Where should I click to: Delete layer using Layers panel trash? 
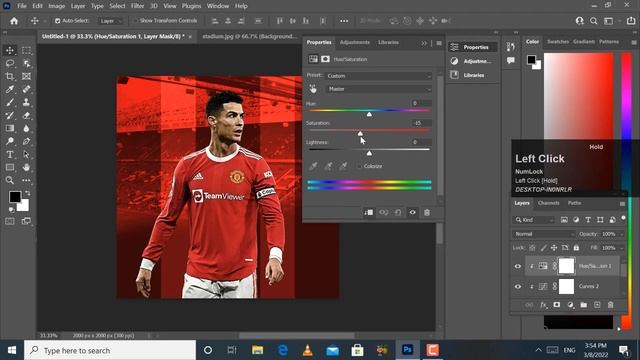point(611,305)
